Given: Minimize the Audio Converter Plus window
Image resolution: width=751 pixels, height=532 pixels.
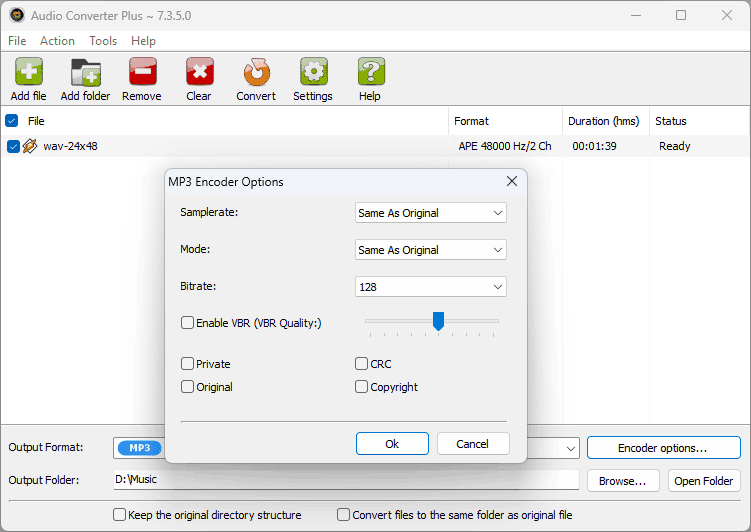Looking at the screenshot, I should [636, 15].
